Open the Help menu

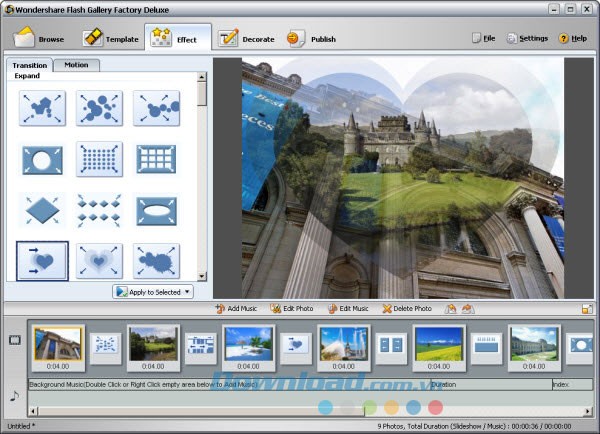click(x=573, y=39)
